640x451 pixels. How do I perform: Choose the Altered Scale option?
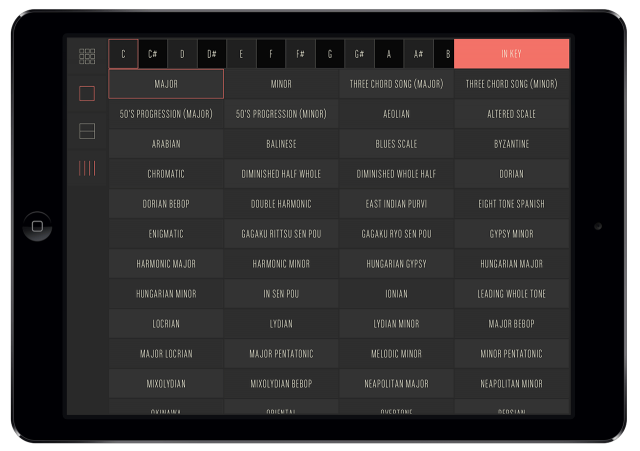tap(511, 114)
